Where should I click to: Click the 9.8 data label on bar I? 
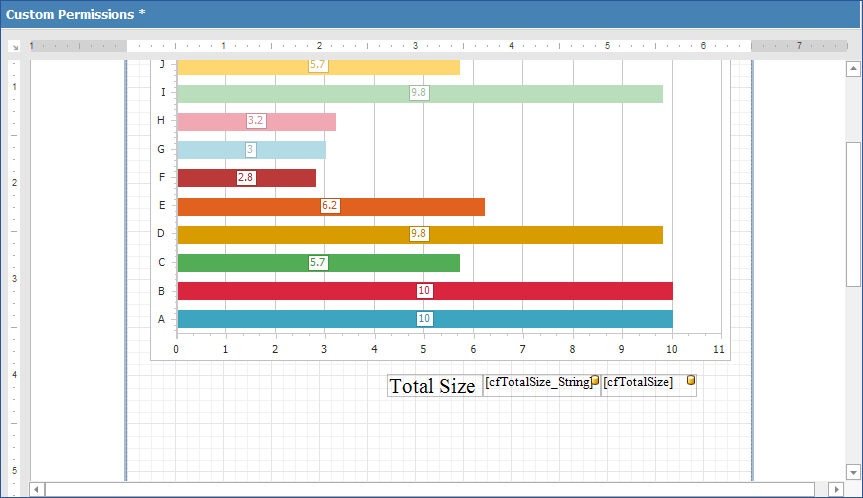(418, 93)
